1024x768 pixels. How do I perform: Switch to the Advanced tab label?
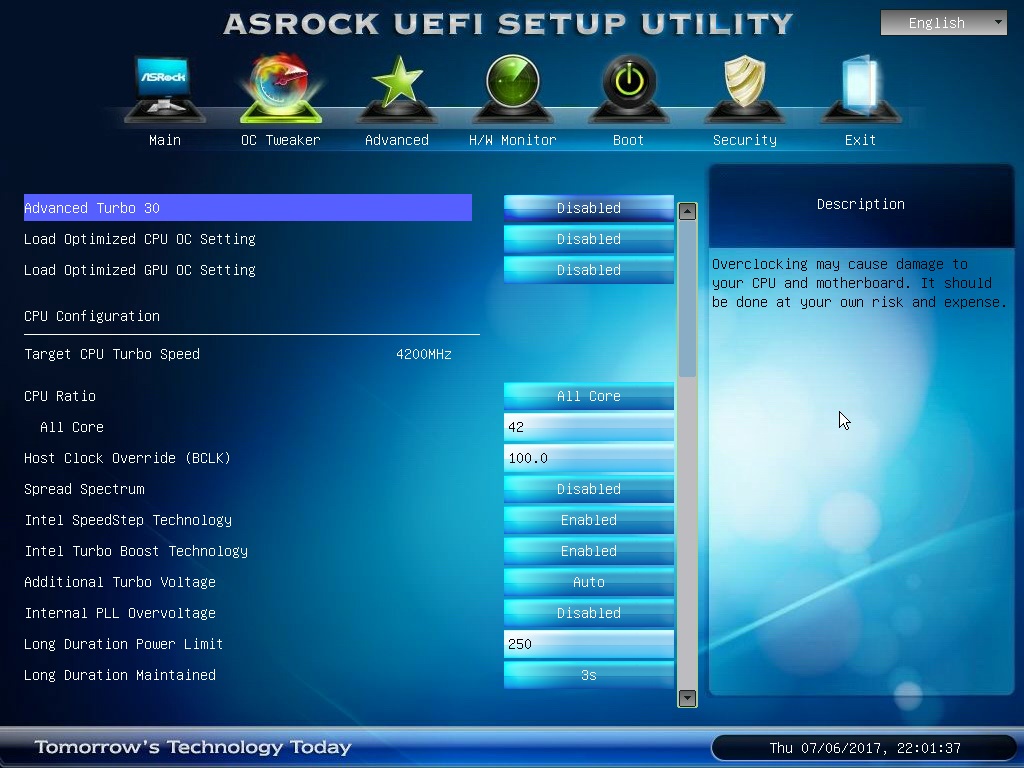(x=397, y=140)
